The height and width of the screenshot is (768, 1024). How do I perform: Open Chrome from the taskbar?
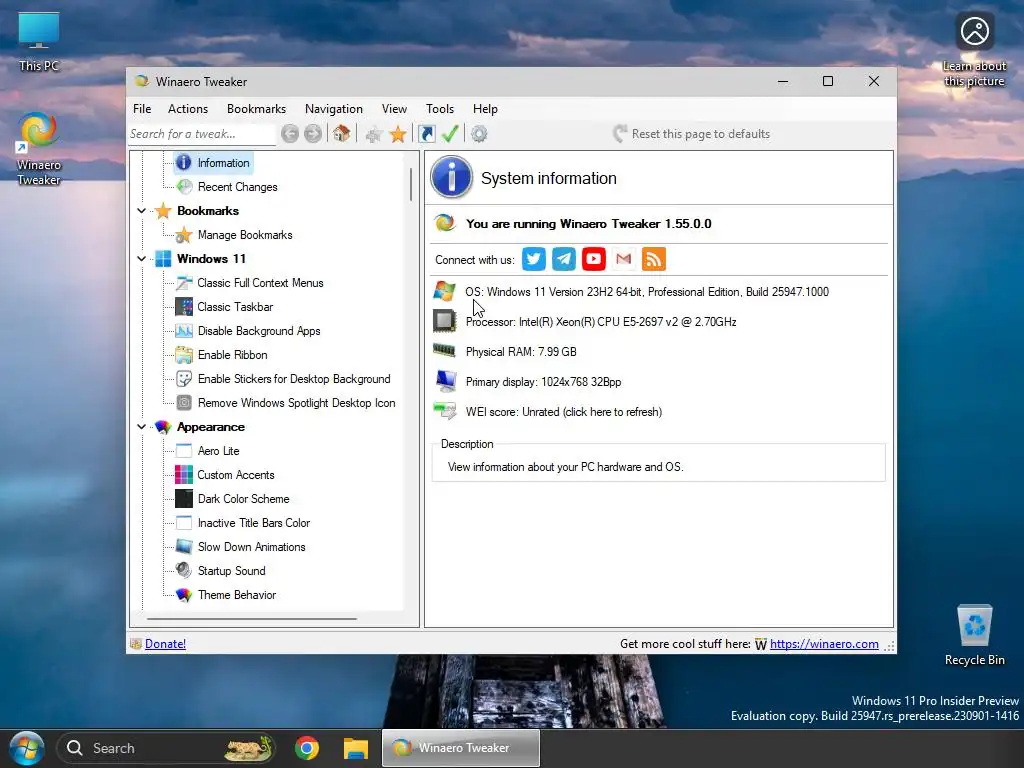point(307,748)
